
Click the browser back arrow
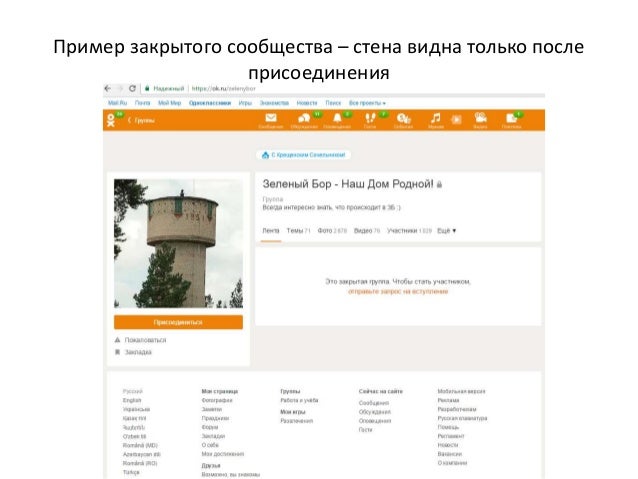coord(108,88)
